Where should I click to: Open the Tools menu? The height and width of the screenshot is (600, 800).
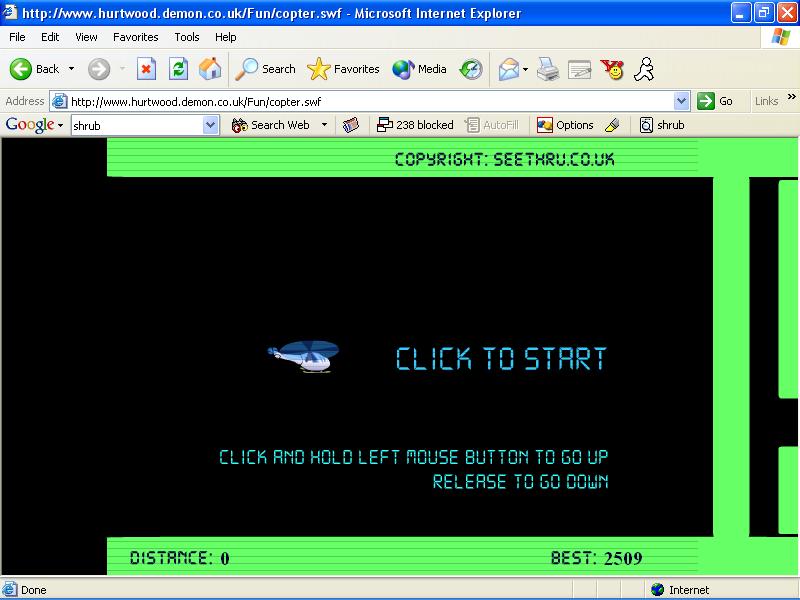point(187,37)
